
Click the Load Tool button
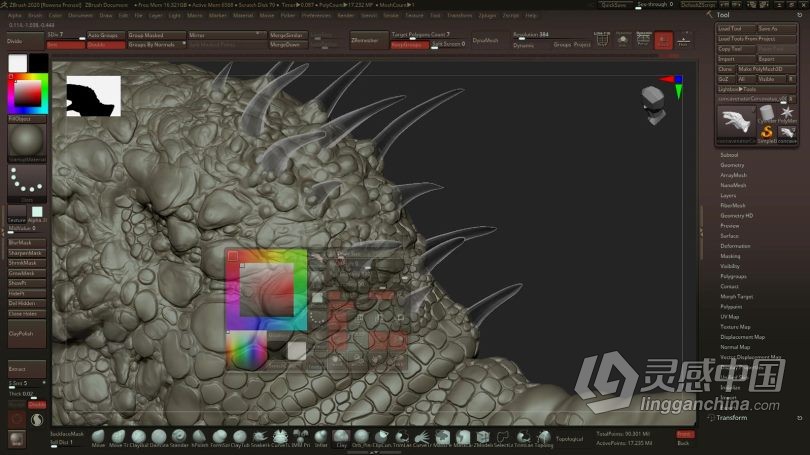tap(736, 28)
